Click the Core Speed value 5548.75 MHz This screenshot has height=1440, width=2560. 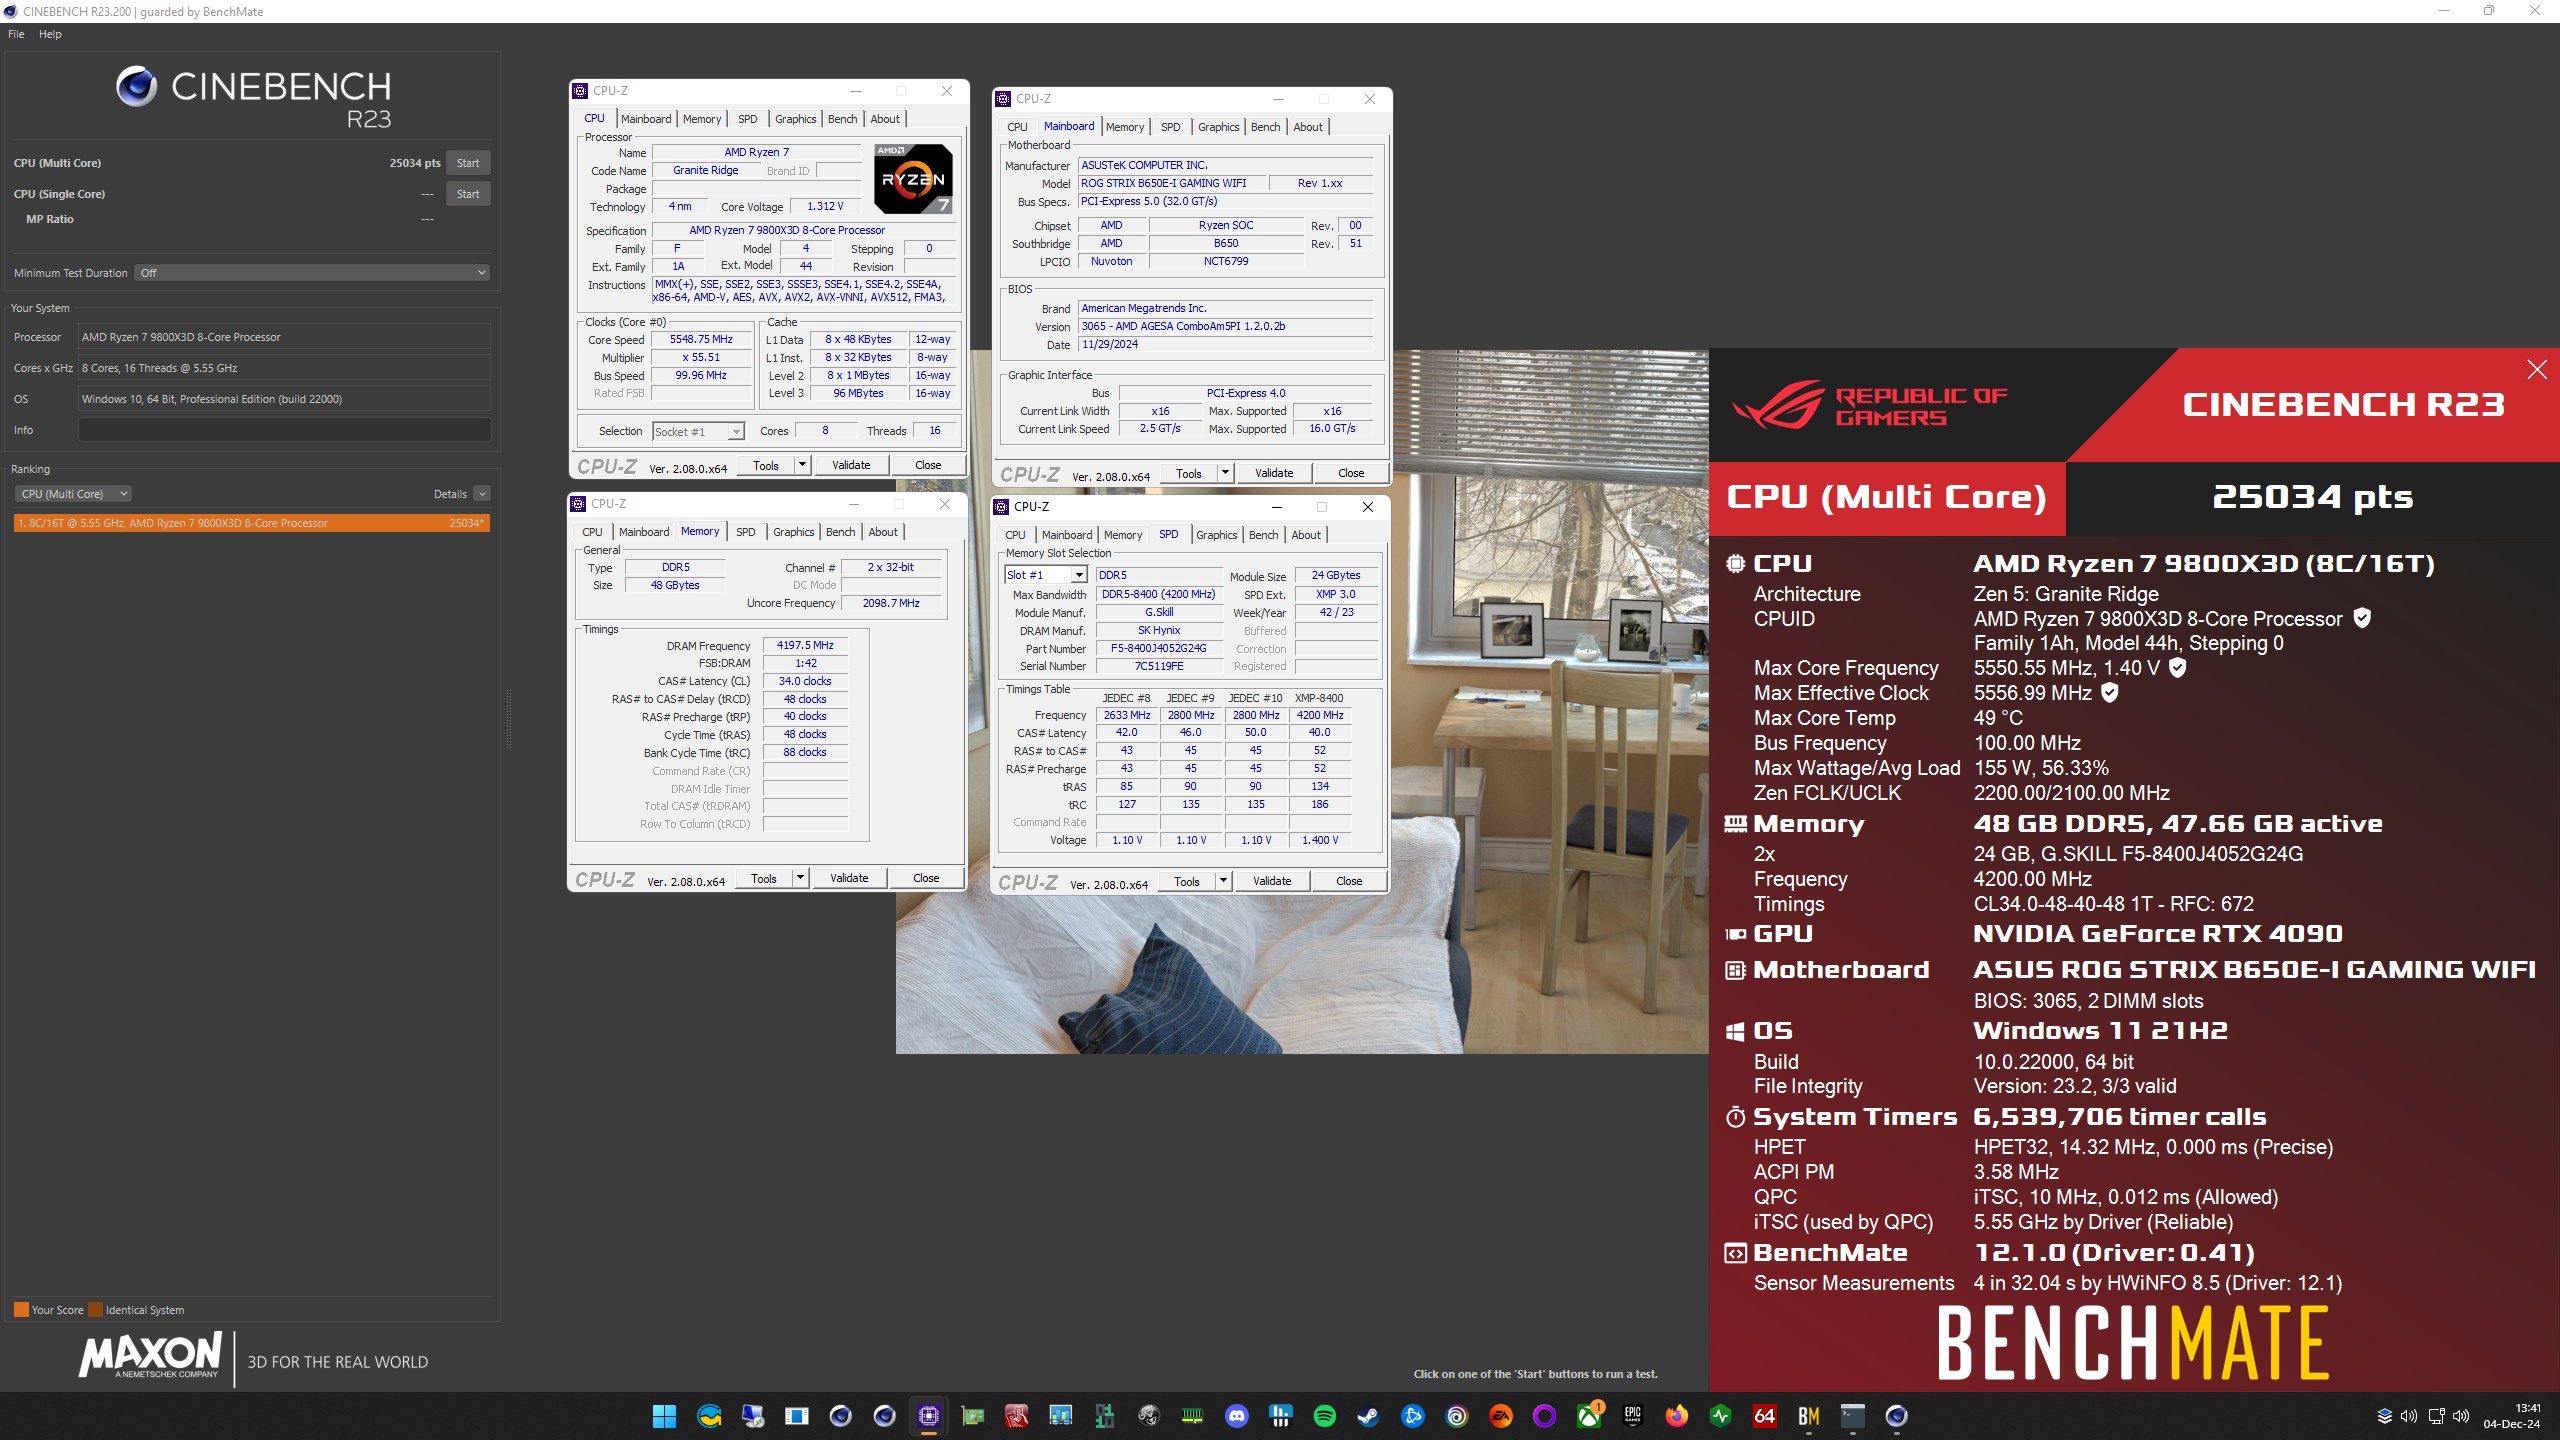(x=701, y=339)
